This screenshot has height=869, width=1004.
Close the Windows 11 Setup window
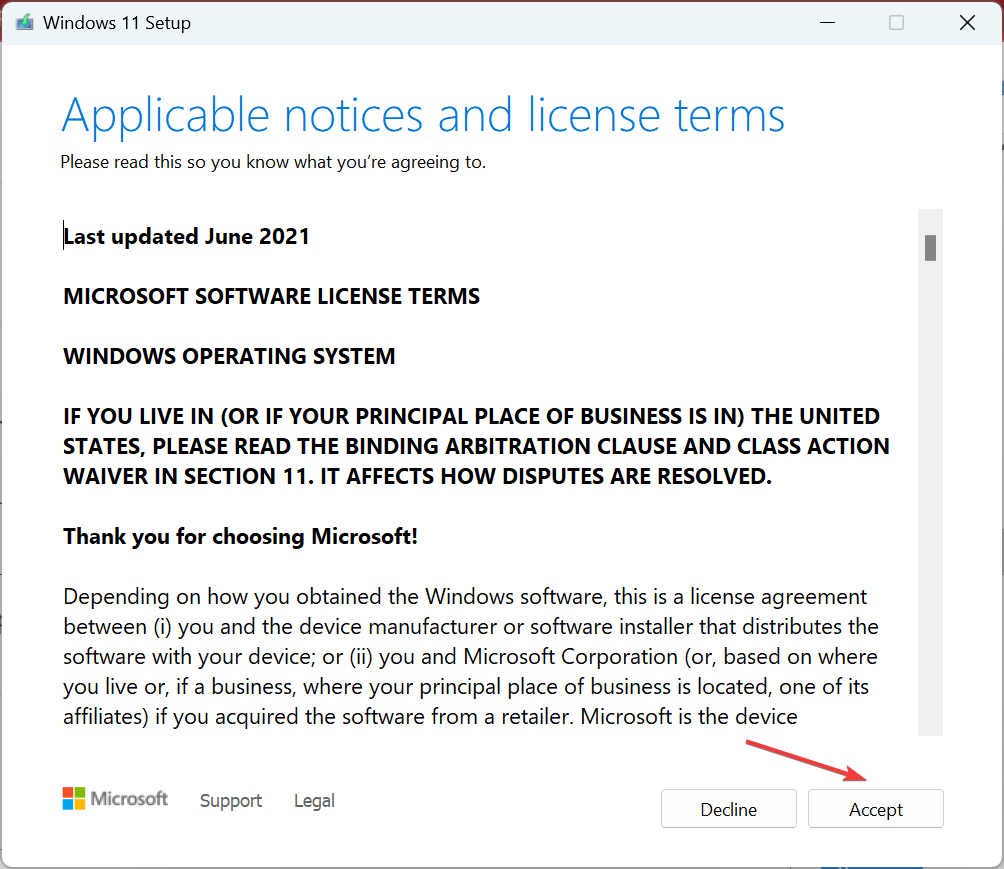[x=967, y=22]
